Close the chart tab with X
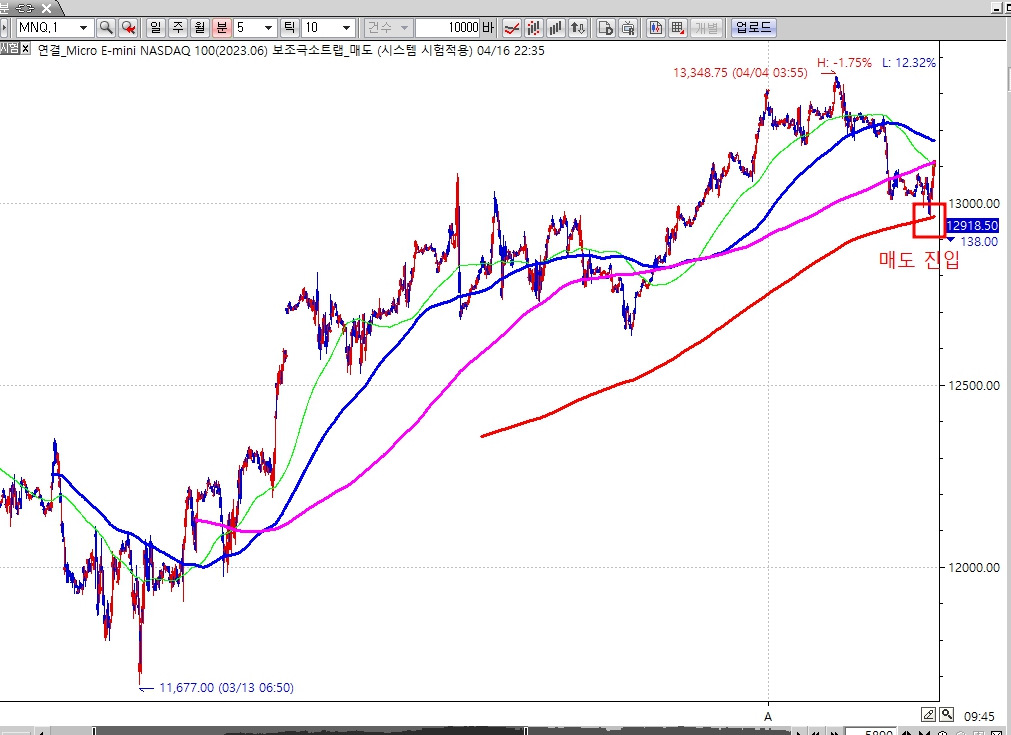The image size is (1011, 735). (26, 48)
